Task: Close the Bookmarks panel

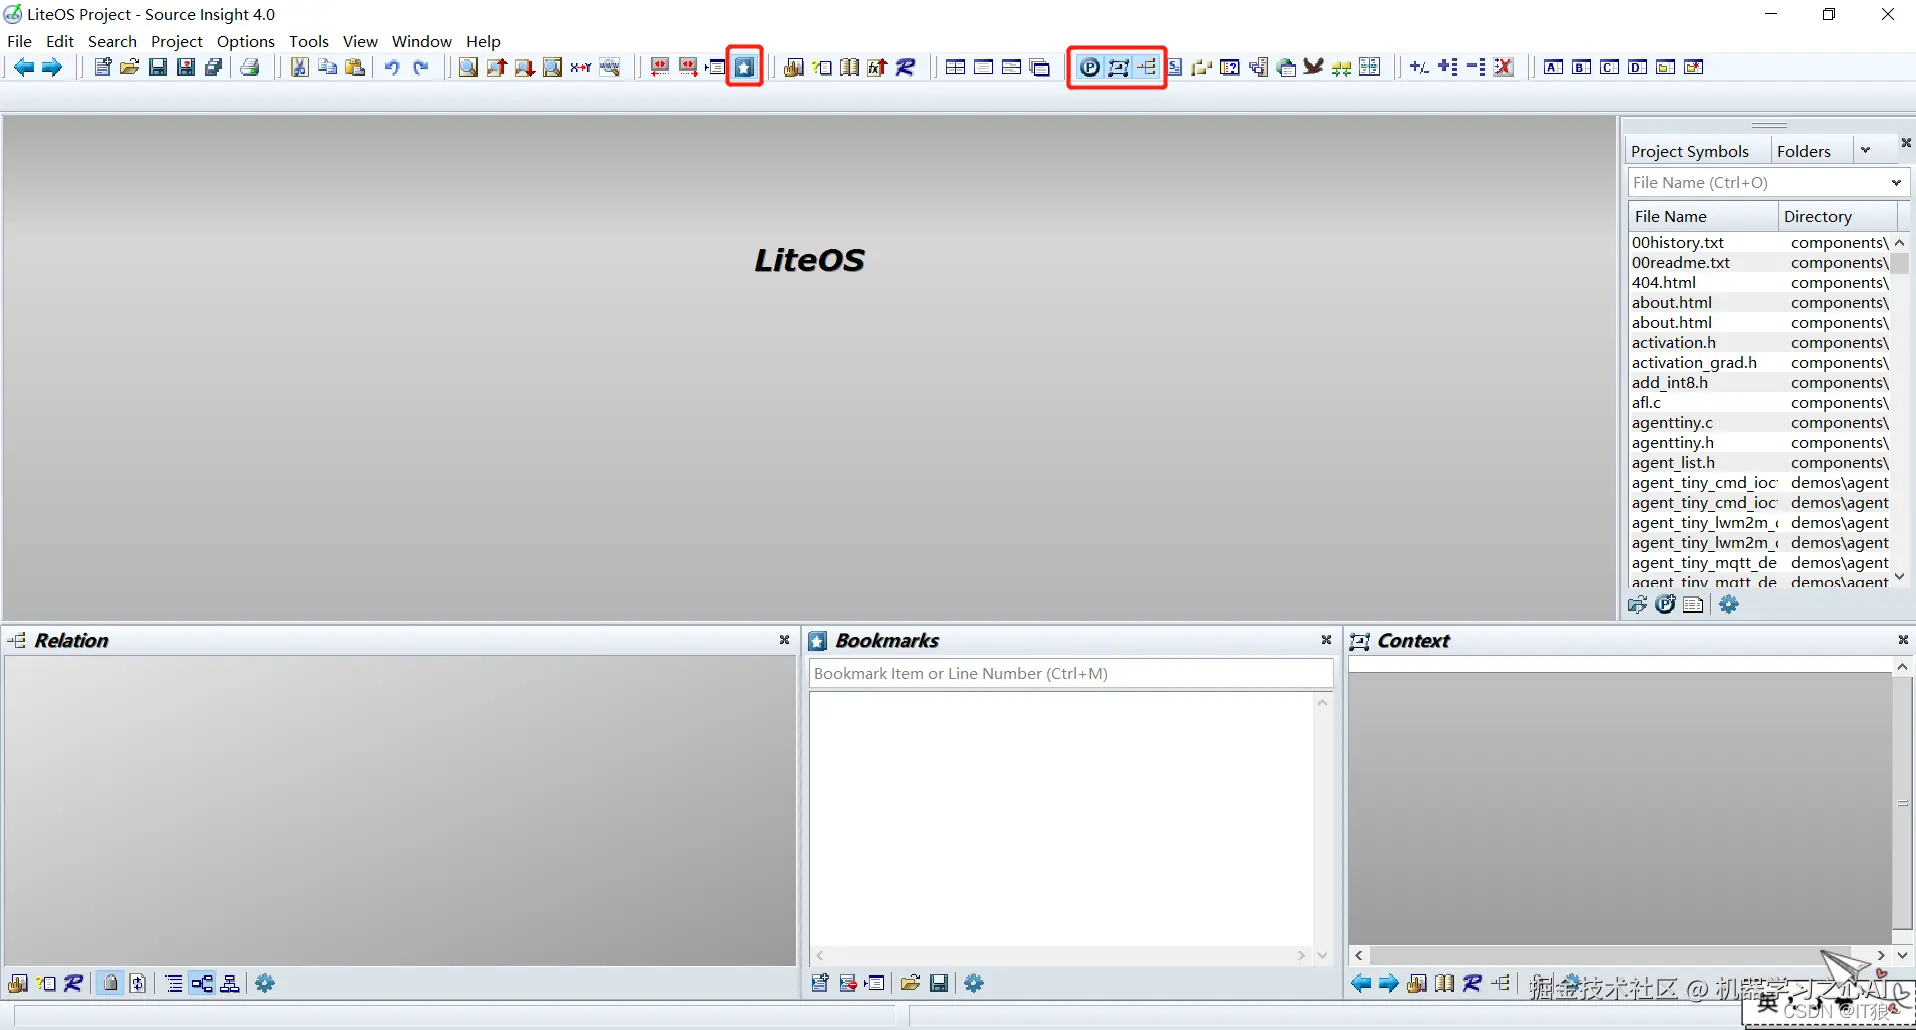Action: tap(1326, 640)
